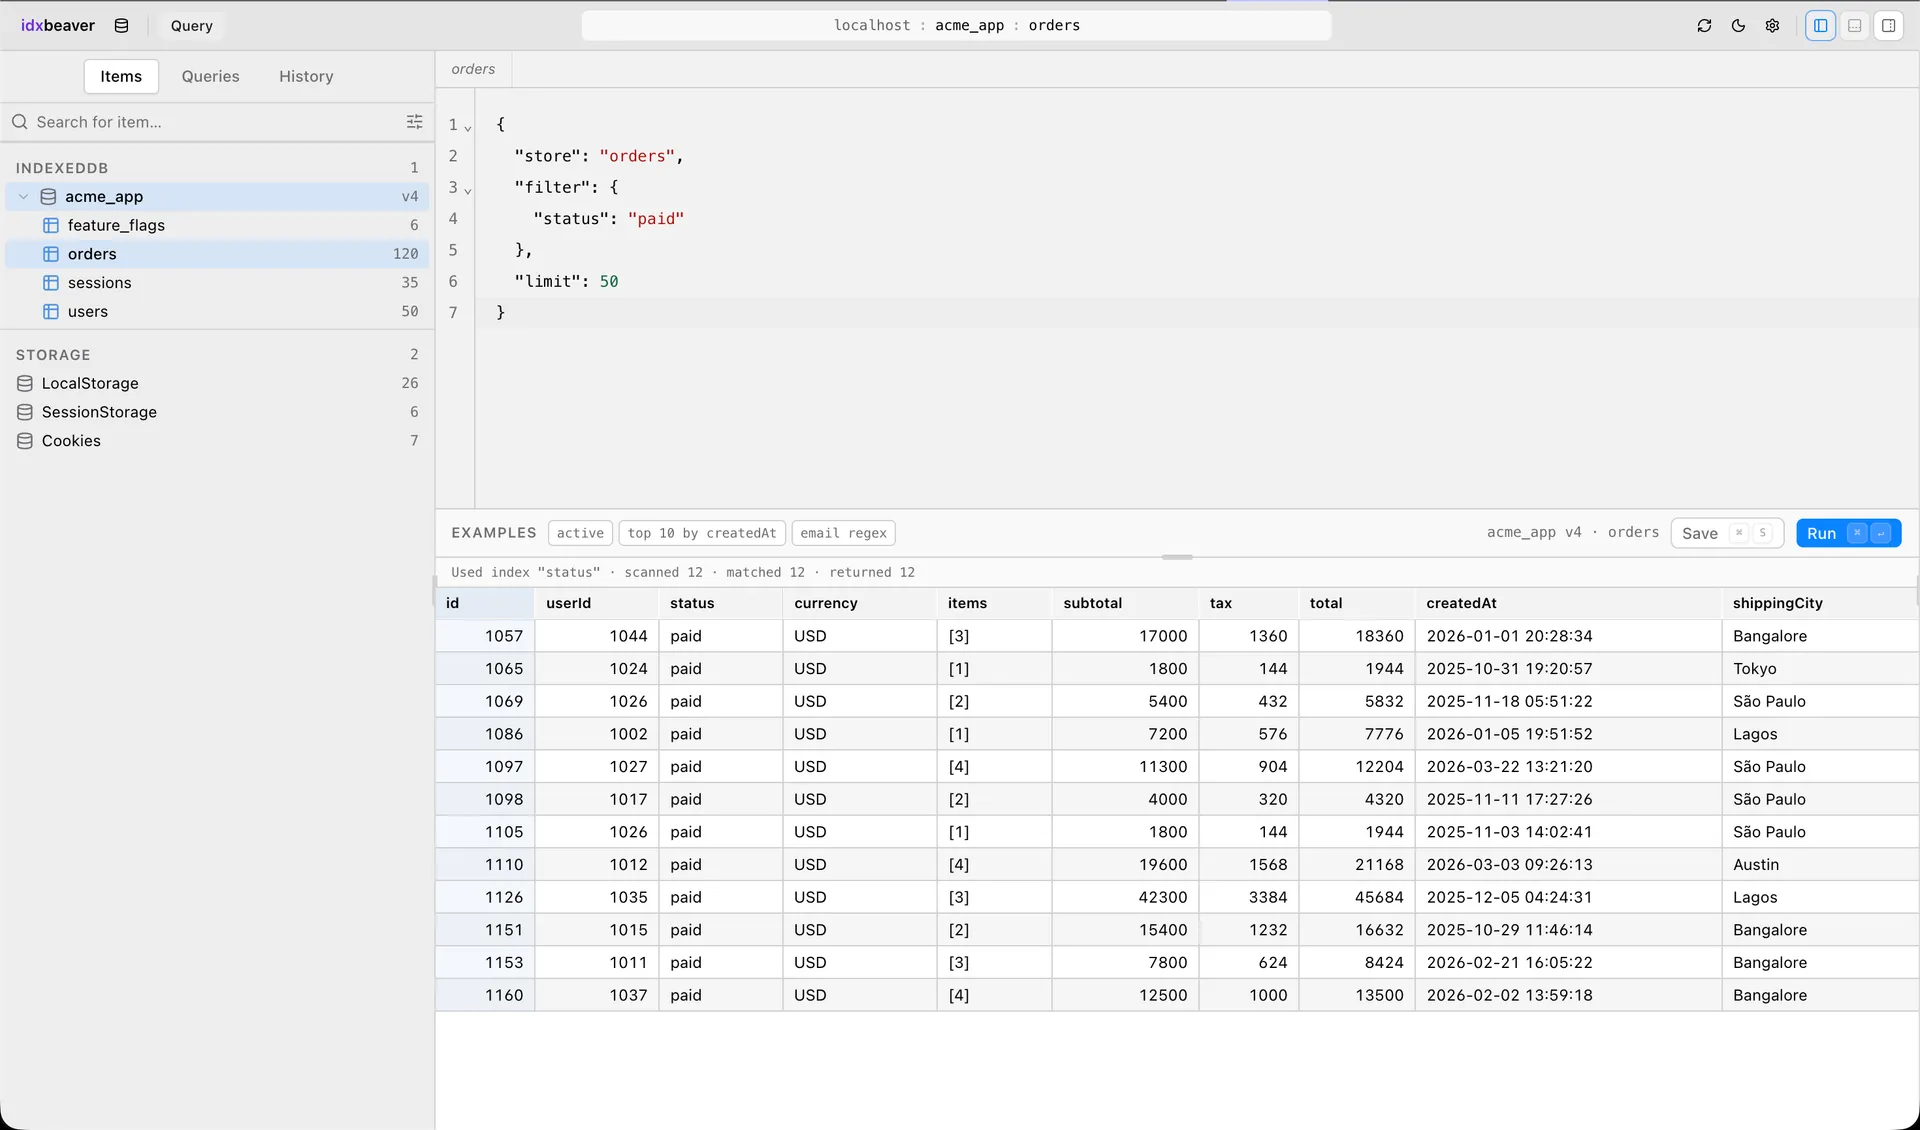Click limit value 50 in editor
1920x1130 pixels.
tap(609, 282)
